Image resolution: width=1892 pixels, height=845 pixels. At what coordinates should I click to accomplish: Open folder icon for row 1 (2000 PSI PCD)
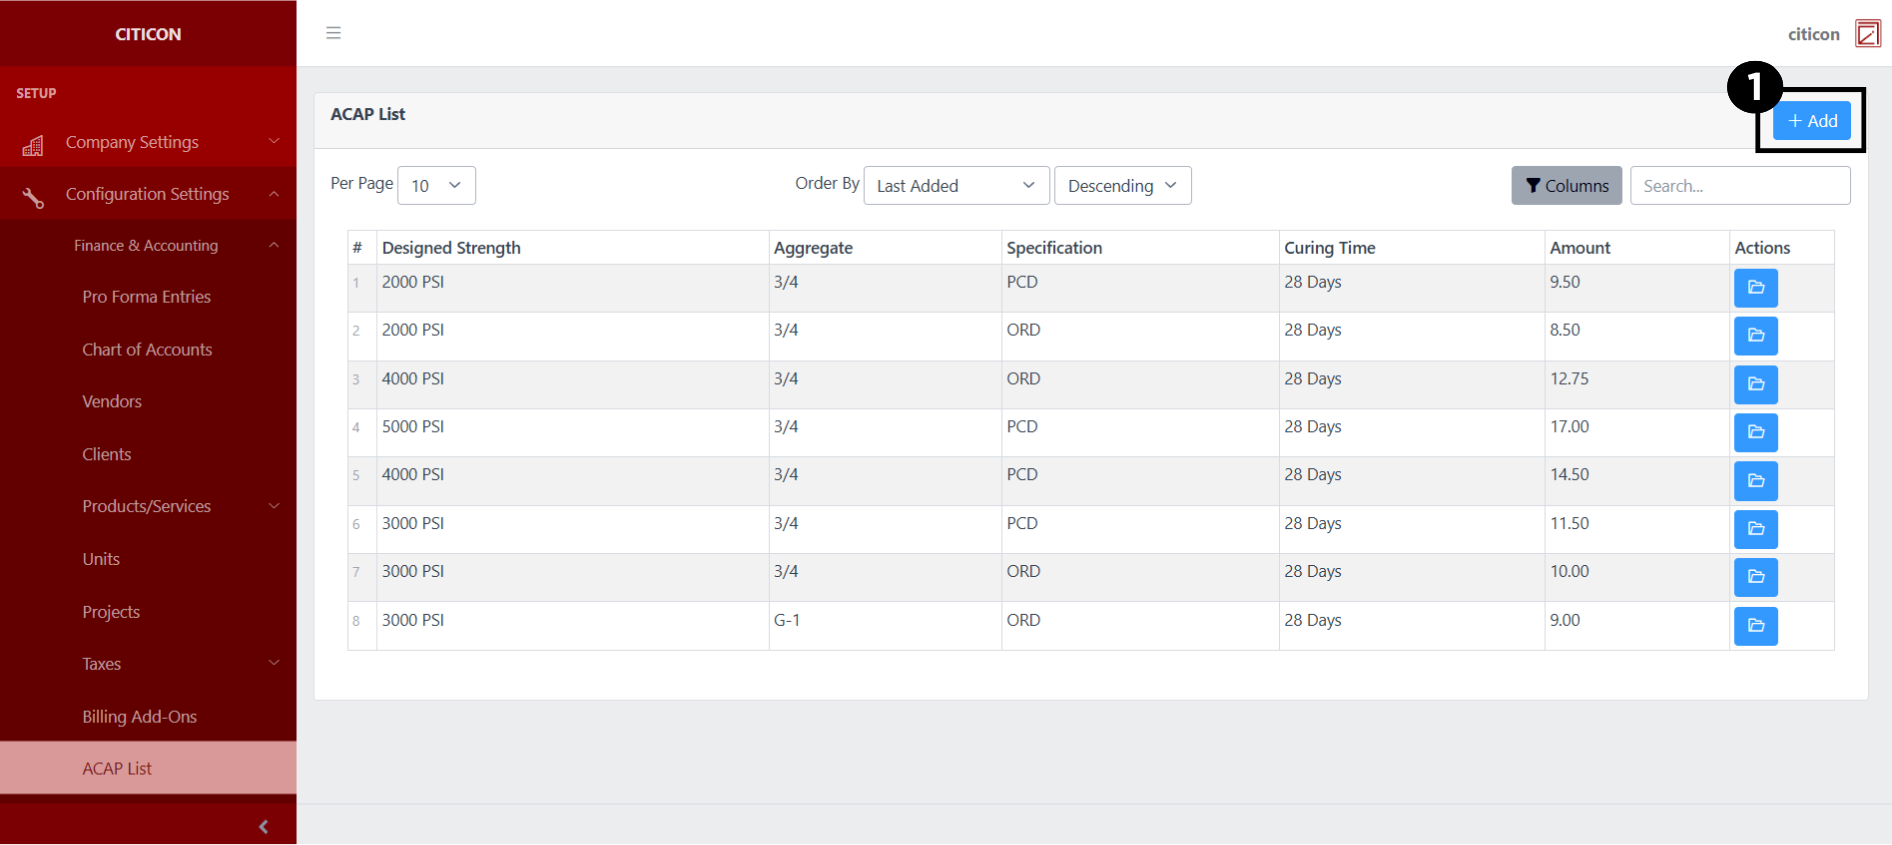point(1755,288)
